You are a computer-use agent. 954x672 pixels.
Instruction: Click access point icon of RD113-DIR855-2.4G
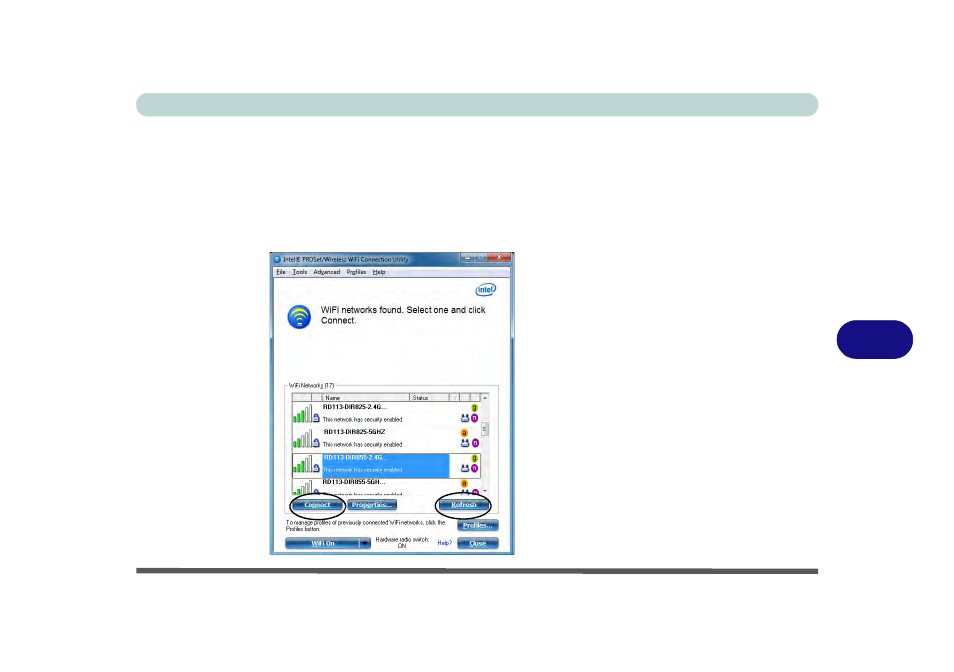(x=465, y=468)
